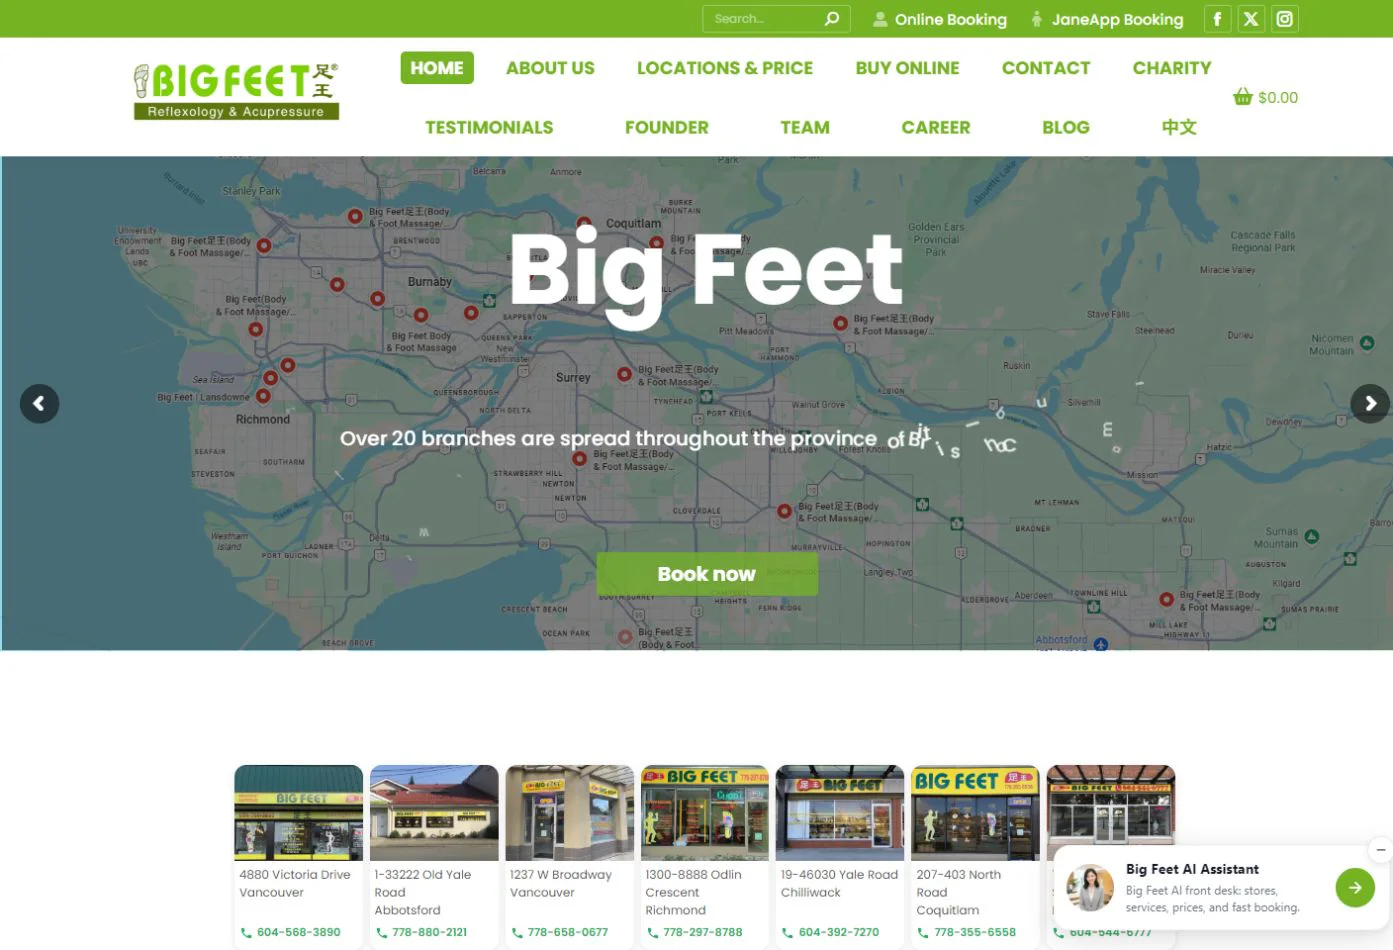Click the 19-46030 Yale Road address
The height and width of the screenshot is (950, 1393).
839,884
